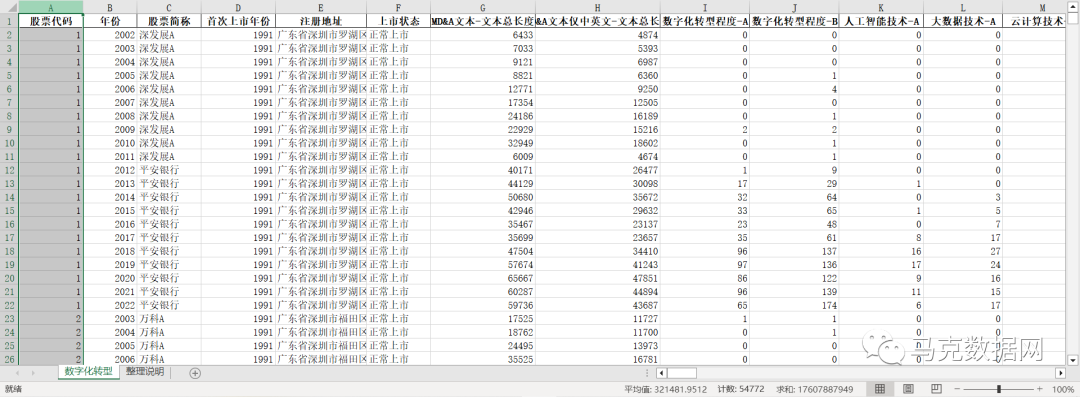Select column A header
This screenshot has width=1080, height=397.
pos(51,7)
